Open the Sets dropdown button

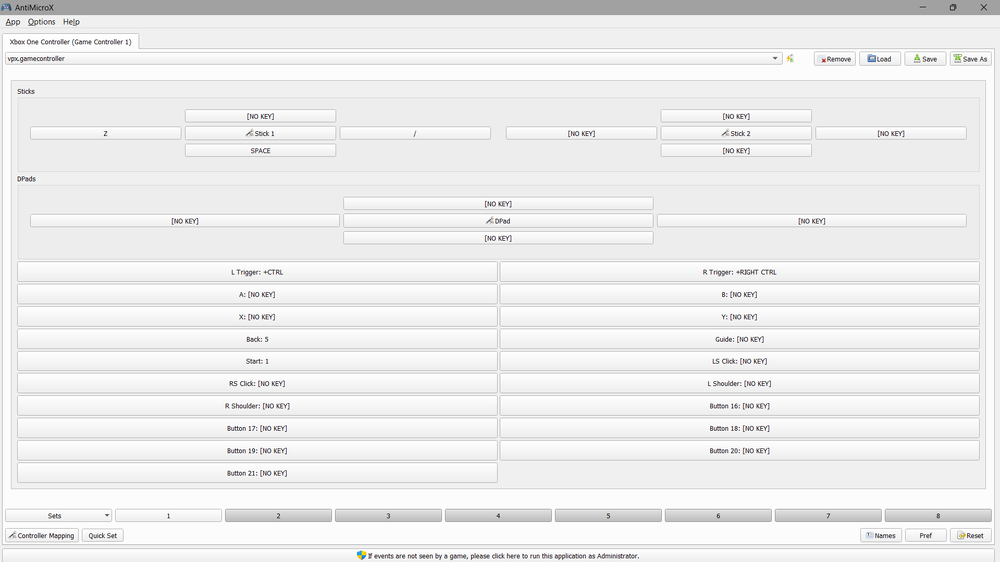(59, 515)
